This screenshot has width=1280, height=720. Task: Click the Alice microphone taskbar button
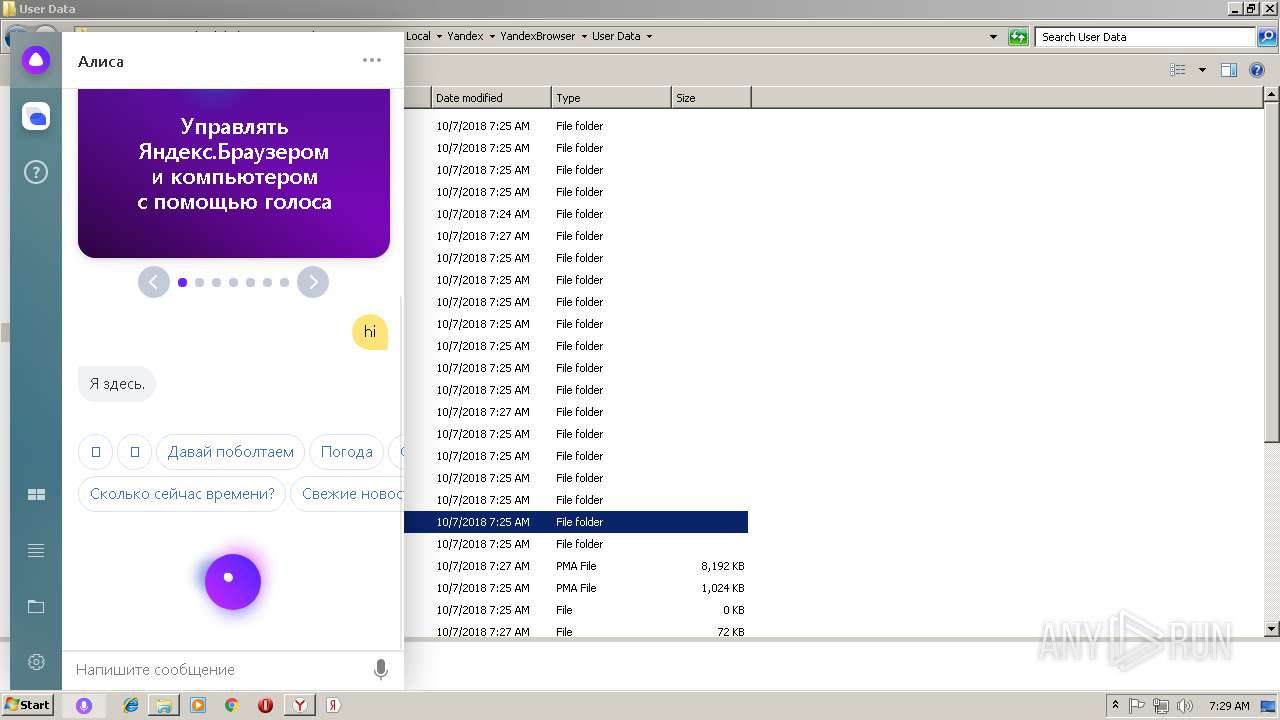tap(84, 705)
